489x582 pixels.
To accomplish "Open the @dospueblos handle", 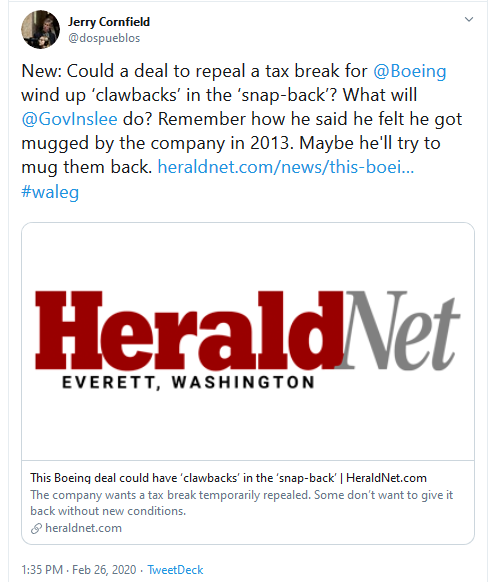I will 104,38.
